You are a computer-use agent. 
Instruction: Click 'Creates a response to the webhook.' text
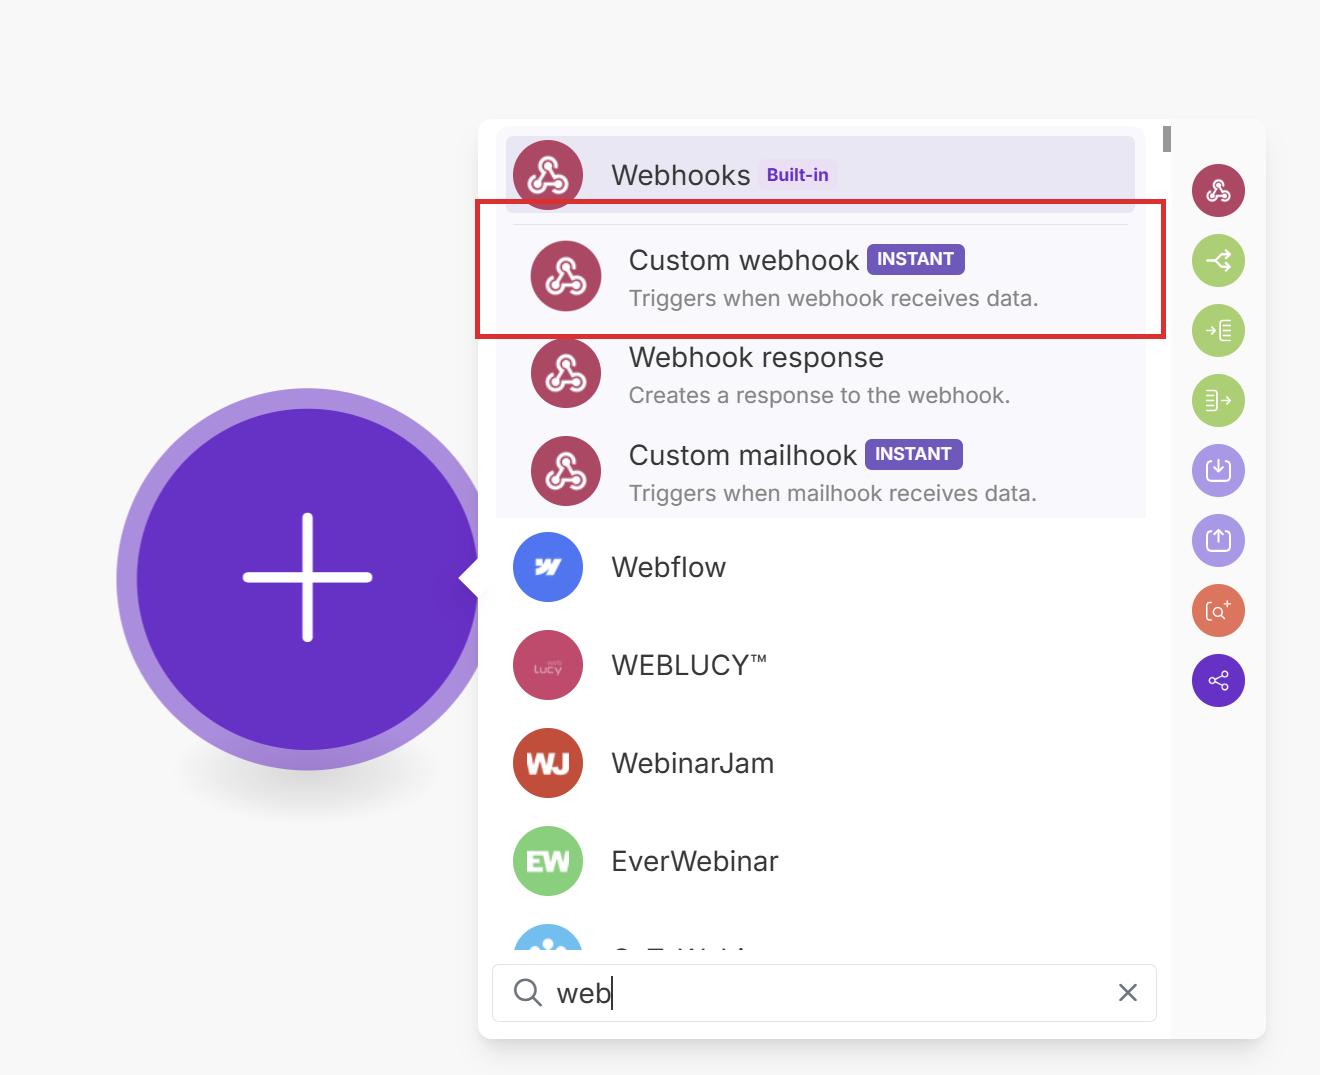[x=819, y=396]
